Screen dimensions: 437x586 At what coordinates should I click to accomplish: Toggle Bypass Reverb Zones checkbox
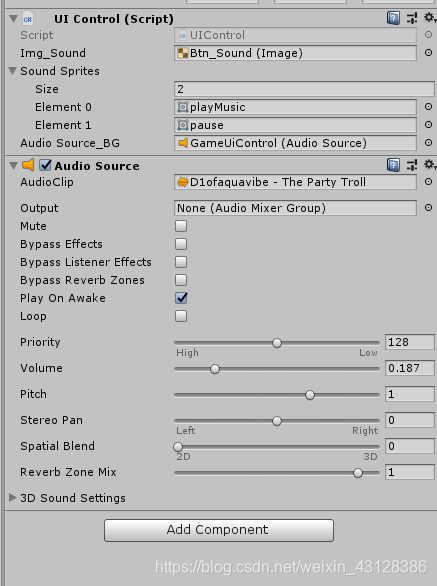(x=181, y=280)
